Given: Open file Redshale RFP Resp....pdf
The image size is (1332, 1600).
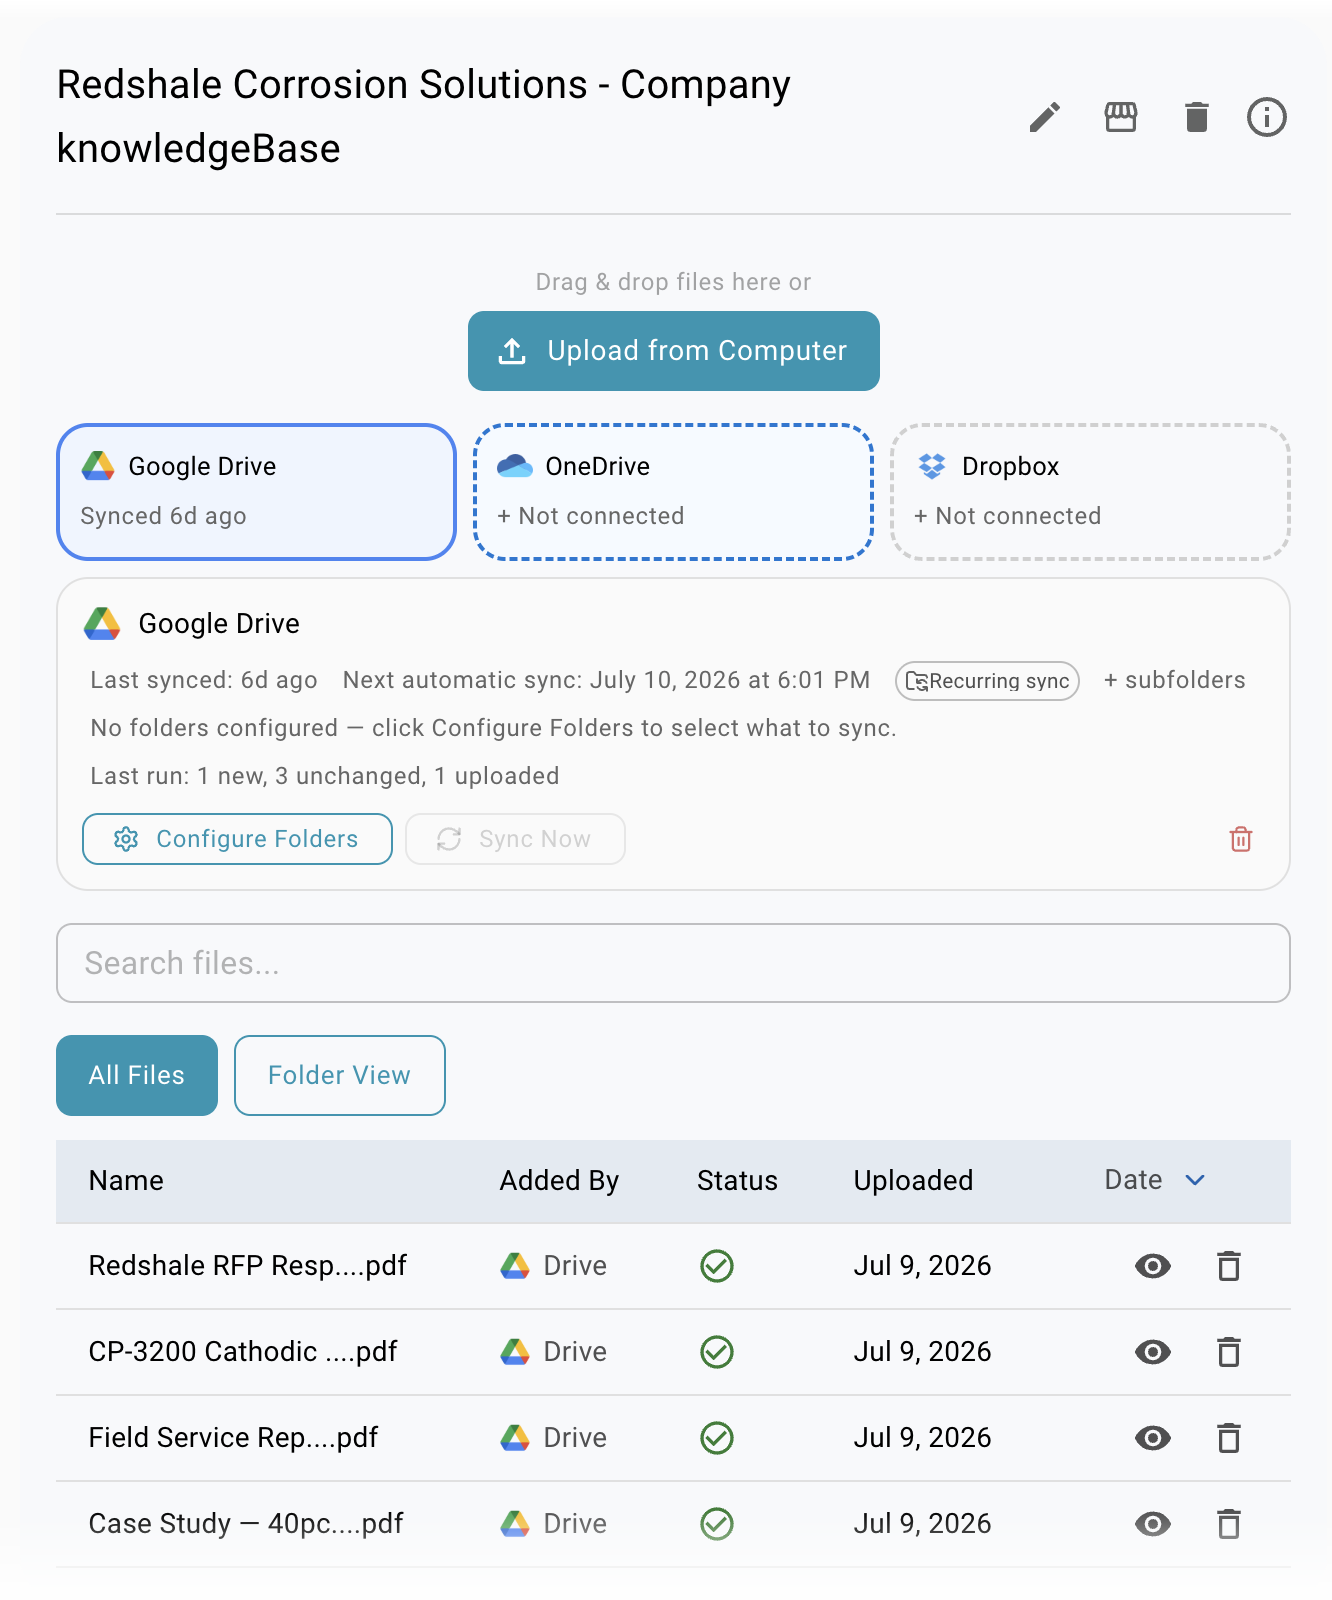Looking at the screenshot, I should click(x=247, y=1266).
